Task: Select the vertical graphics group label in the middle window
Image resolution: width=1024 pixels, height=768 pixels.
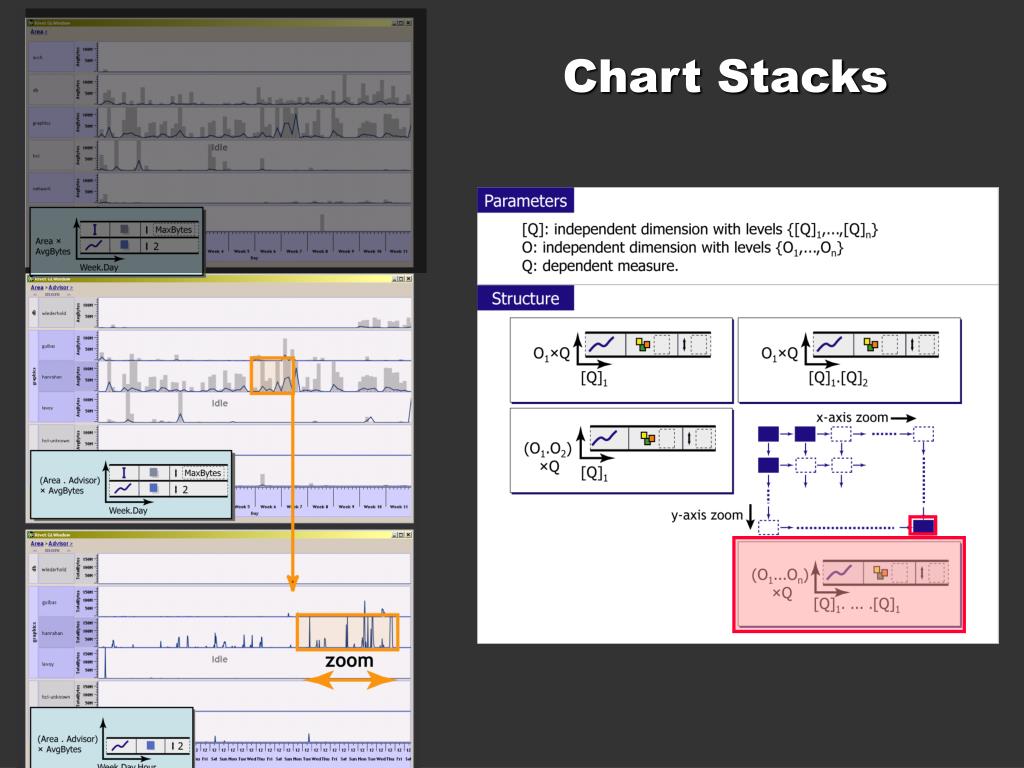Action: (33, 376)
